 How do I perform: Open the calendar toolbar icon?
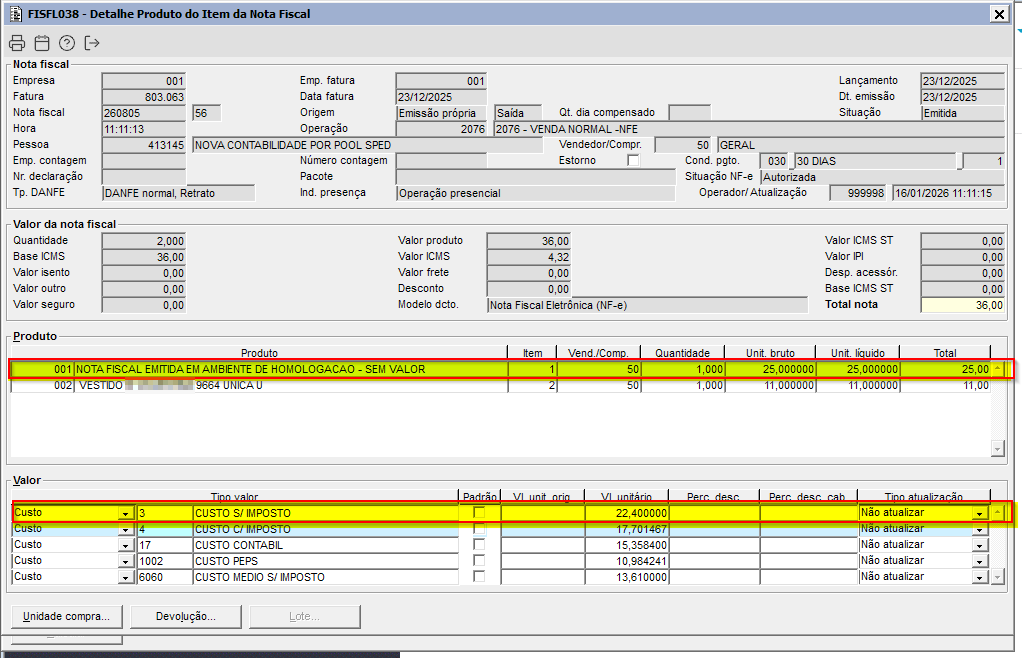coord(42,43)
